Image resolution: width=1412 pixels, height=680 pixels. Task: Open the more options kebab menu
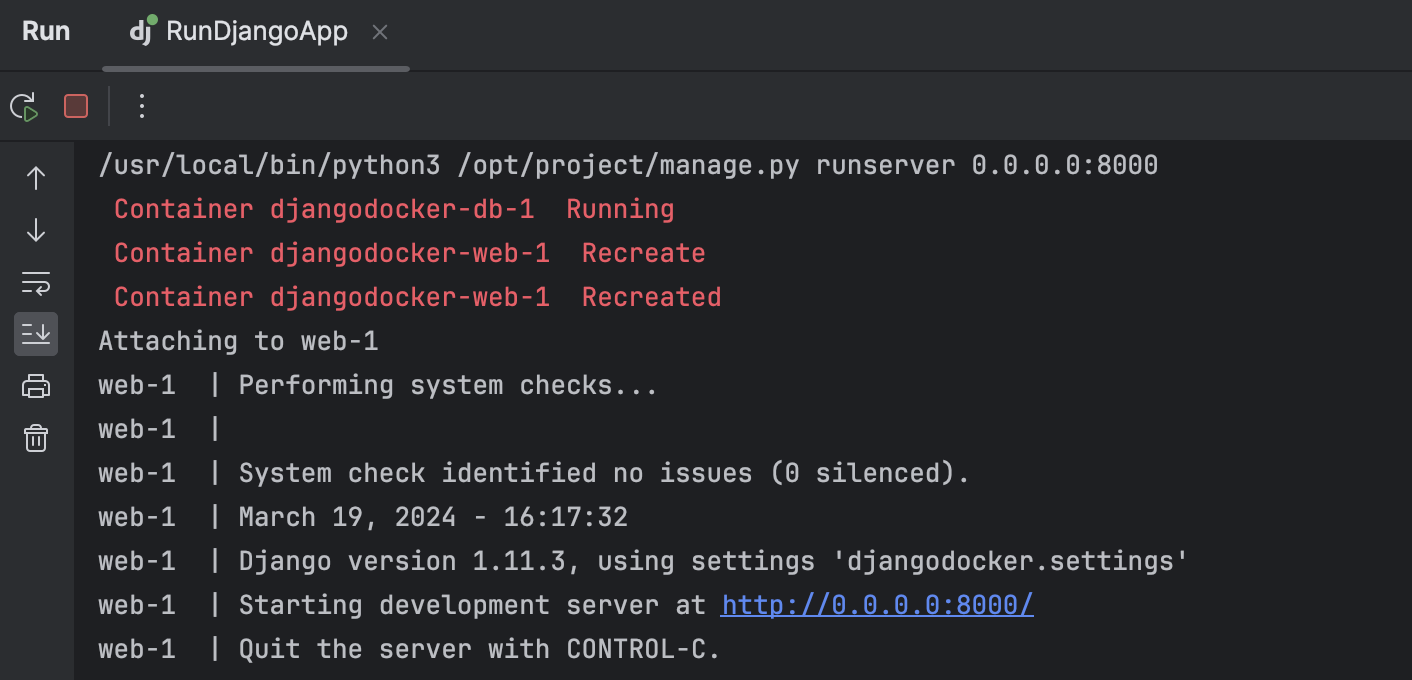point(141,106)
